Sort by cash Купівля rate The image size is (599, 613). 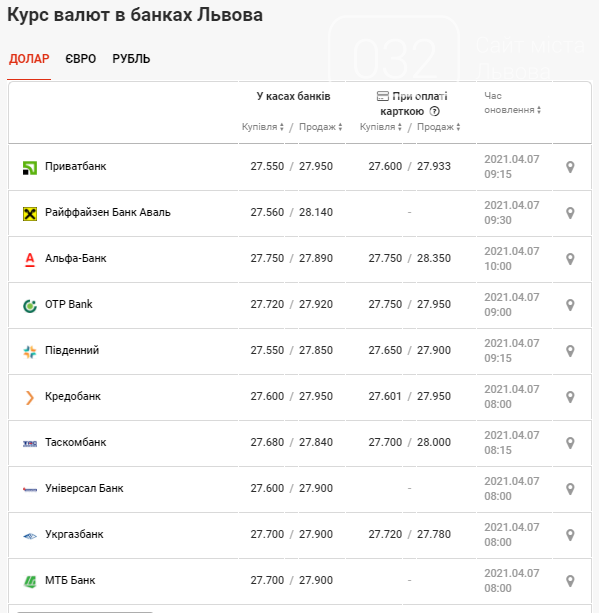(x=263, y=127)
